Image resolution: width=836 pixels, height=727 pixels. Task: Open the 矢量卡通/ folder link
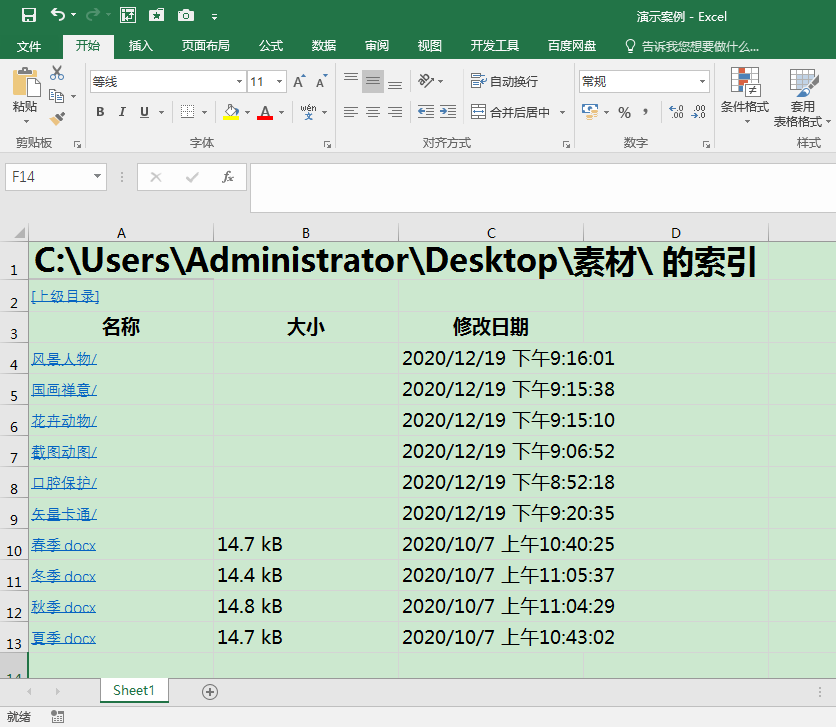pyautogui.click(x=64, y=514)
